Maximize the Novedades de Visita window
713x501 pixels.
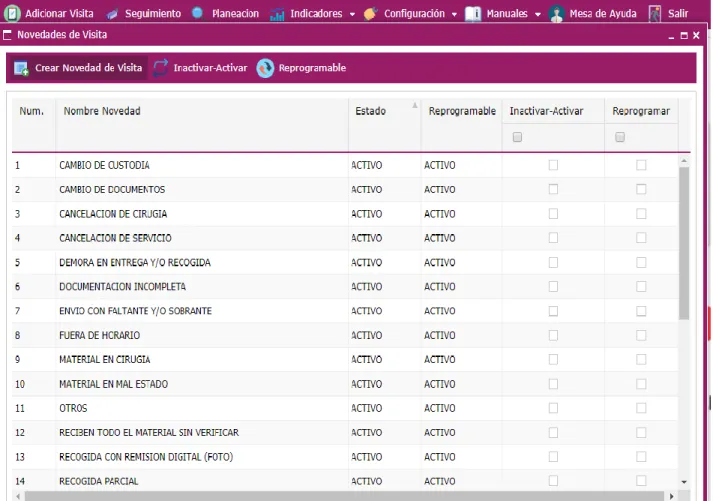(684, 35)
